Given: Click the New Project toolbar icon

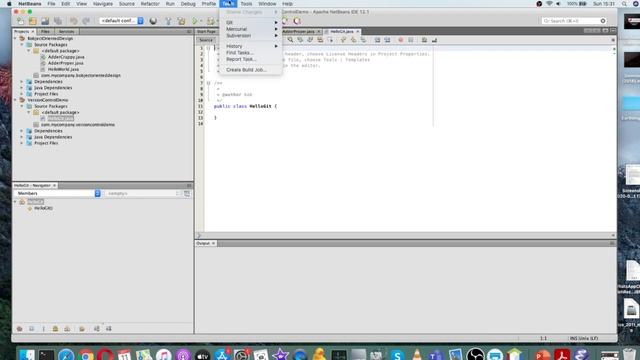Looking at the screenshot, I should [33, 21].
